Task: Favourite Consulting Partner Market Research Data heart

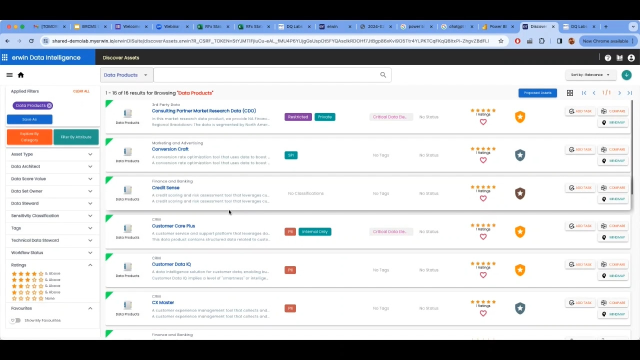Action: point(483,122)
